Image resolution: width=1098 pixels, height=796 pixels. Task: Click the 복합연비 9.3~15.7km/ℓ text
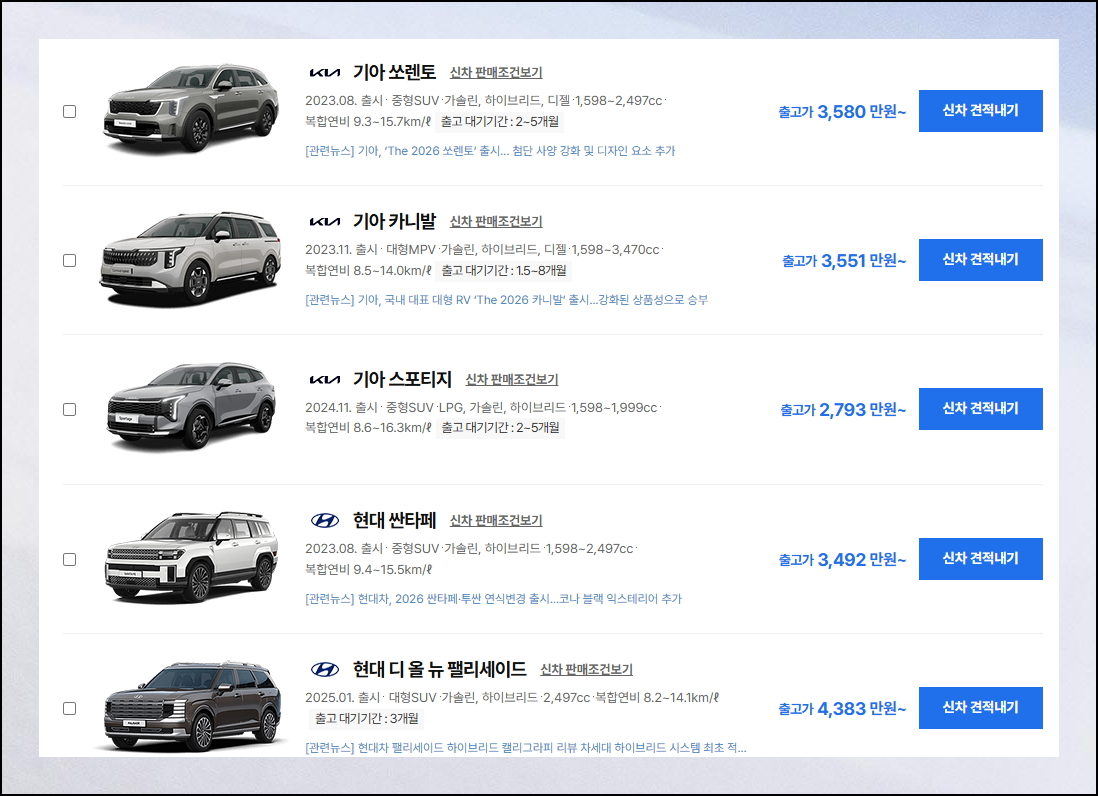pos(368,122)
